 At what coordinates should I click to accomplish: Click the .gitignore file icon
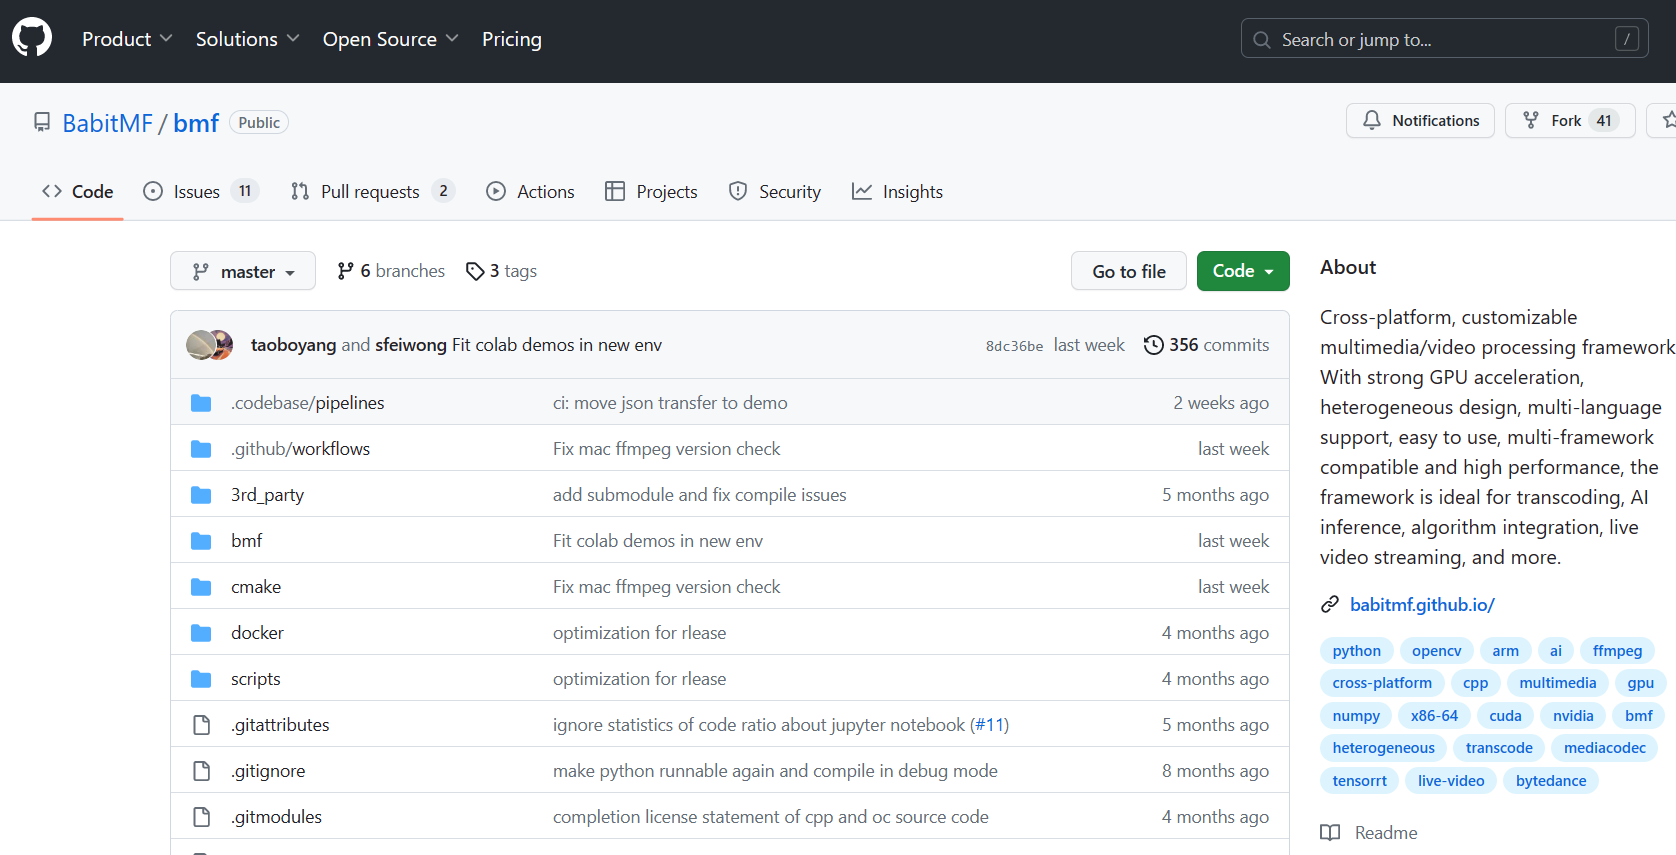201,771
